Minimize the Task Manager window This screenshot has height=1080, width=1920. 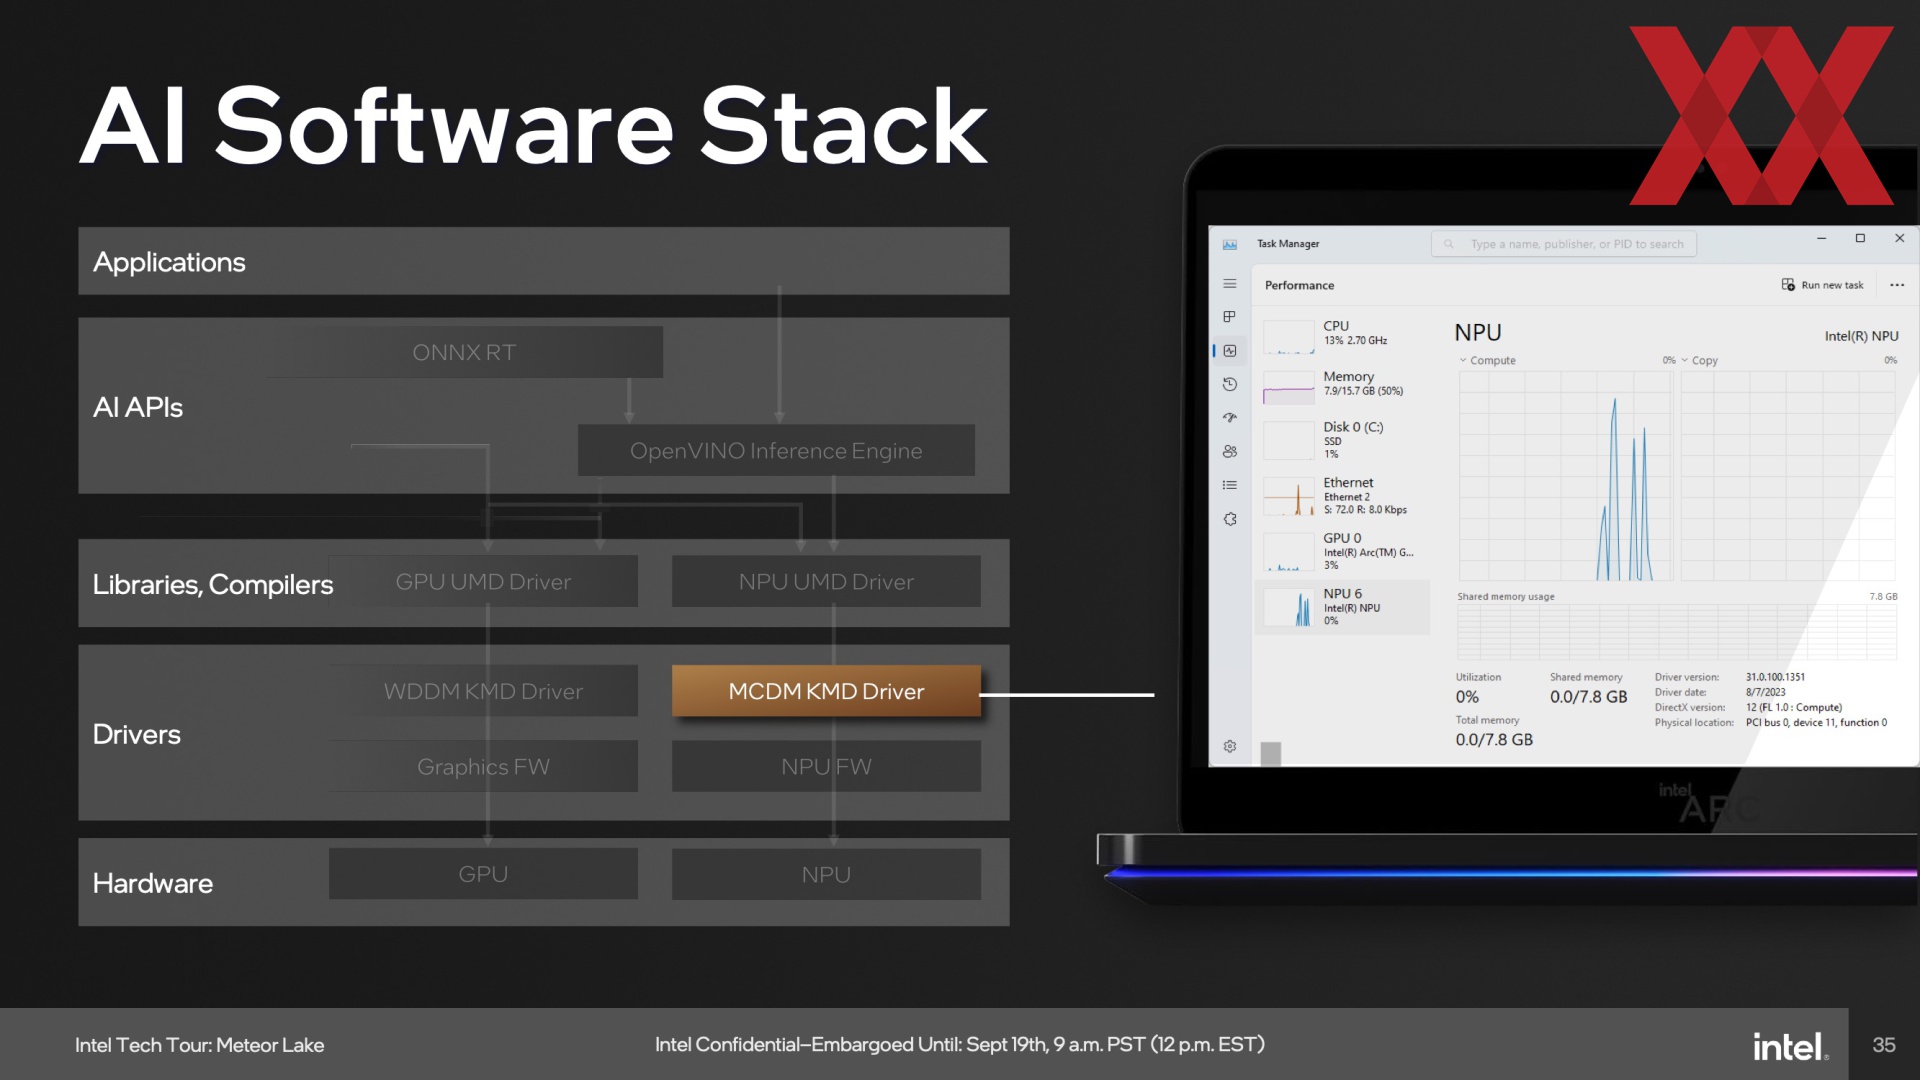point(1821,238)
